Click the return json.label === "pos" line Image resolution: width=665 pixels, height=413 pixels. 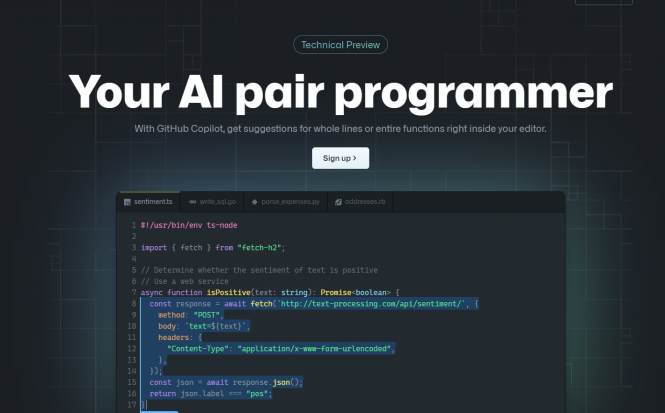point(211,393)
